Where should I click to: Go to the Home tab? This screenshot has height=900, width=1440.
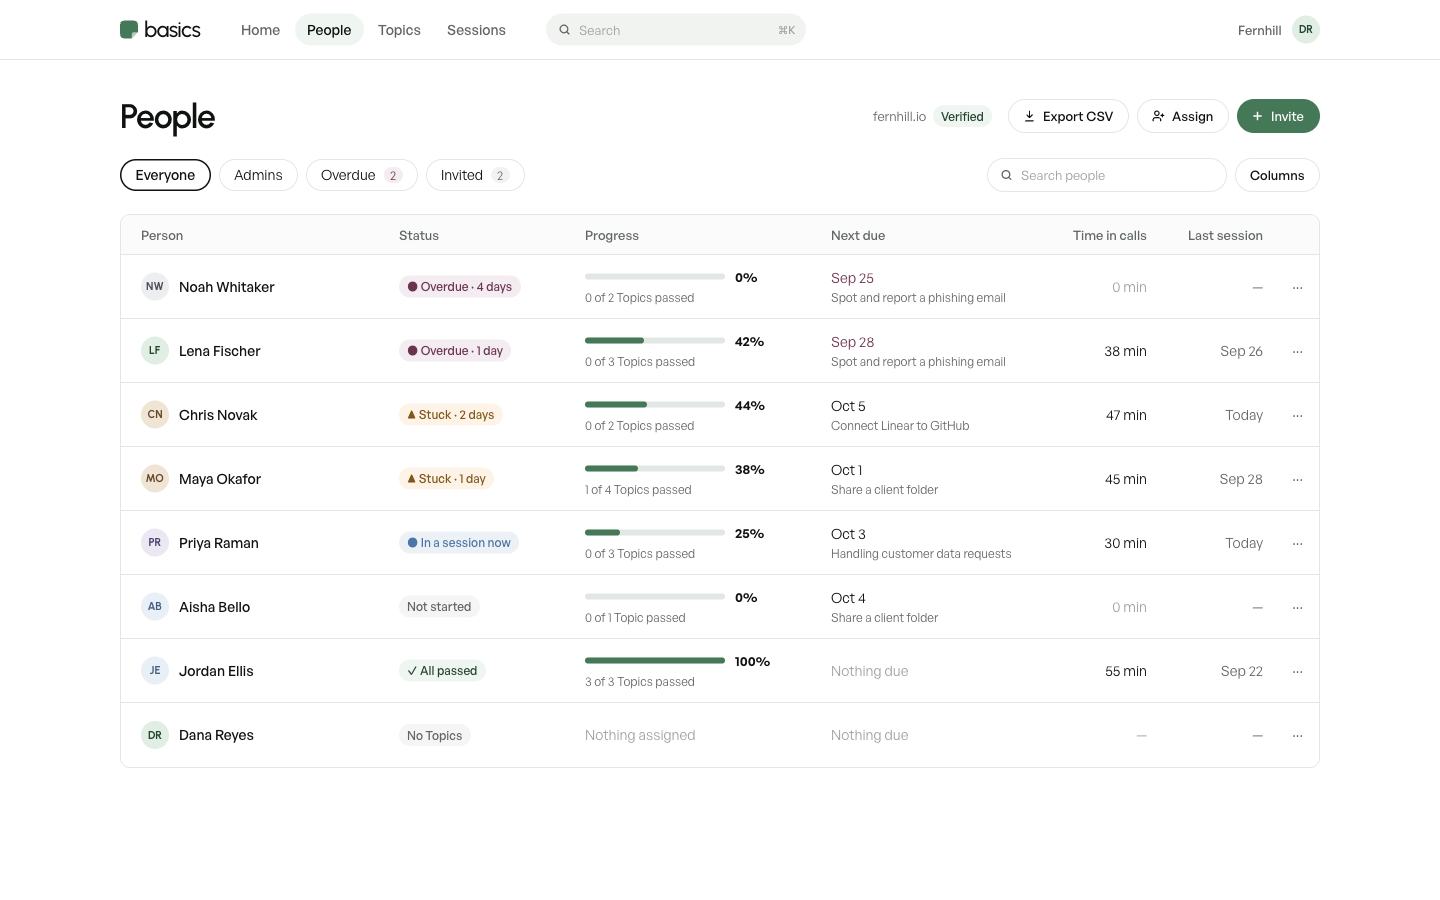[x=260, y=30]
